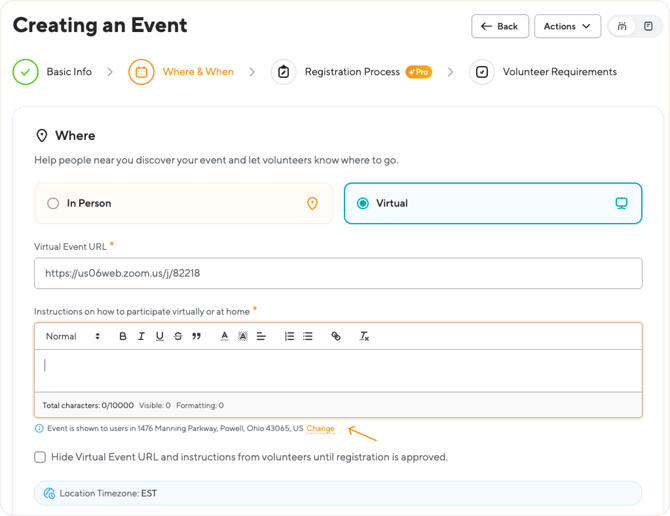Select the In Person location option
Viewport: 670px width, 516px height.
(54, 203)
